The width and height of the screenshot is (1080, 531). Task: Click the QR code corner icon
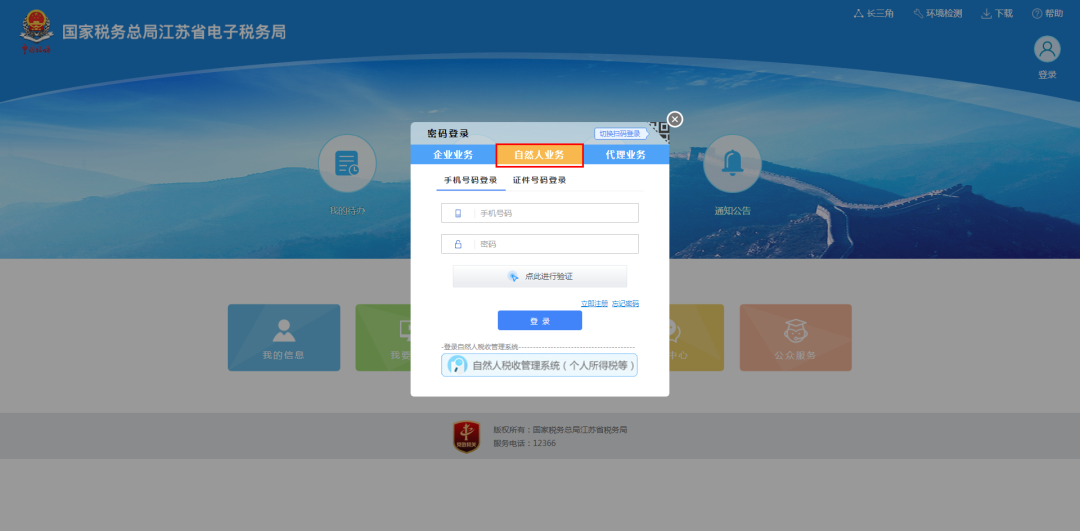tap(659, 132)
